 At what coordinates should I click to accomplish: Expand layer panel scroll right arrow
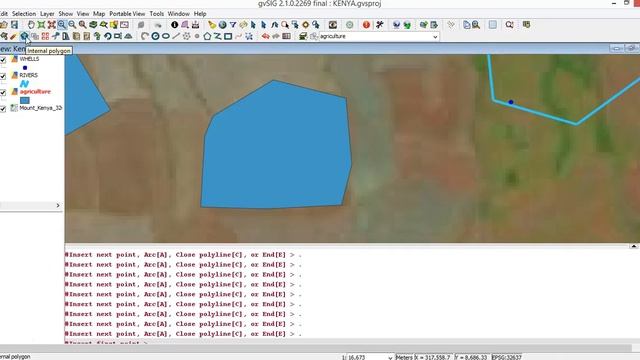[x=58, y=205]
